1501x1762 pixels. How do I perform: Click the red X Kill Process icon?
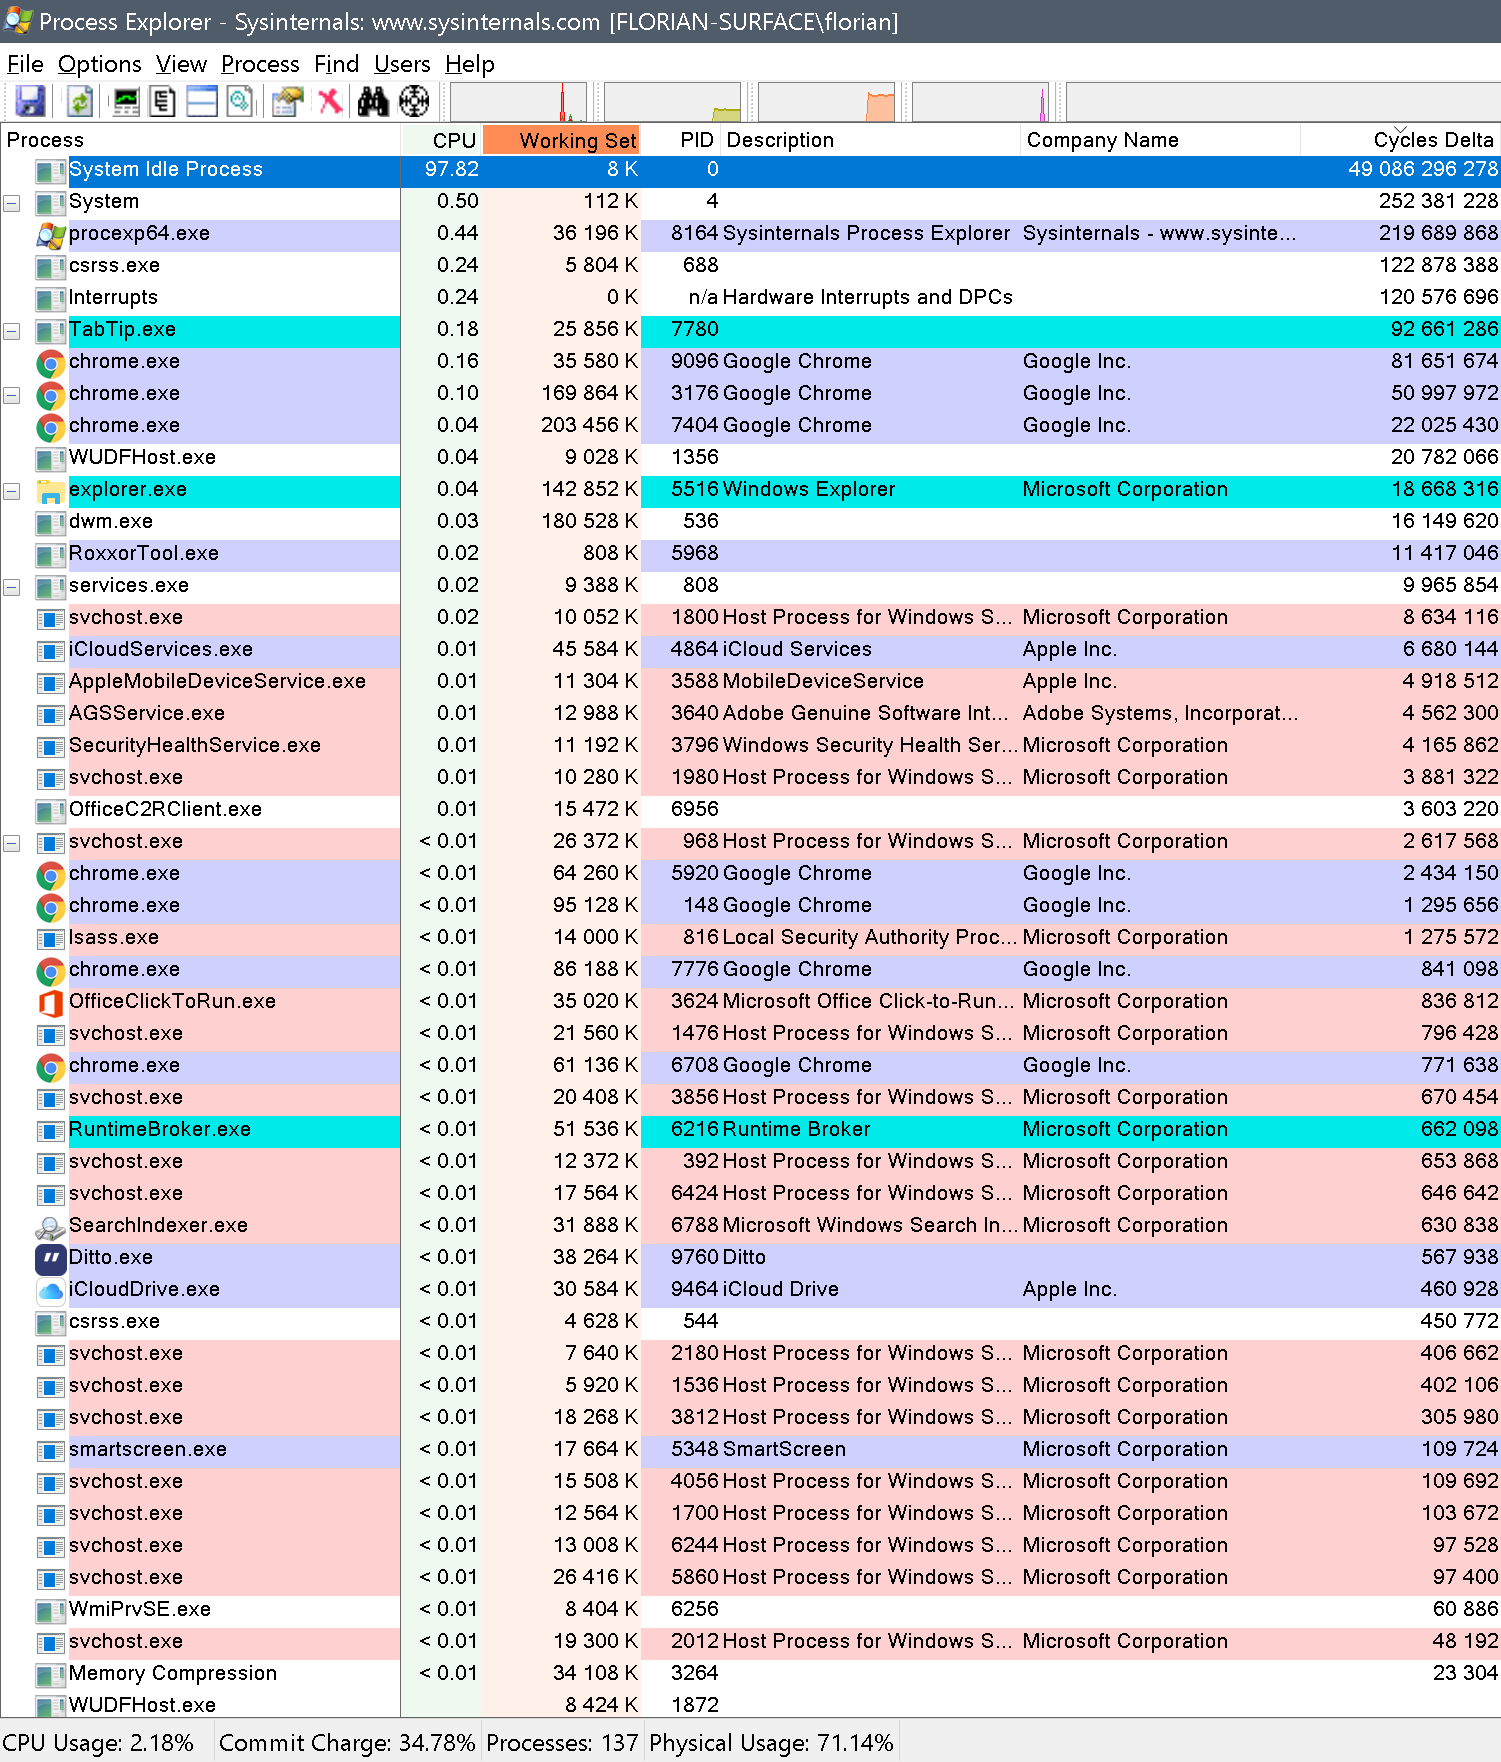click(330, 101)
